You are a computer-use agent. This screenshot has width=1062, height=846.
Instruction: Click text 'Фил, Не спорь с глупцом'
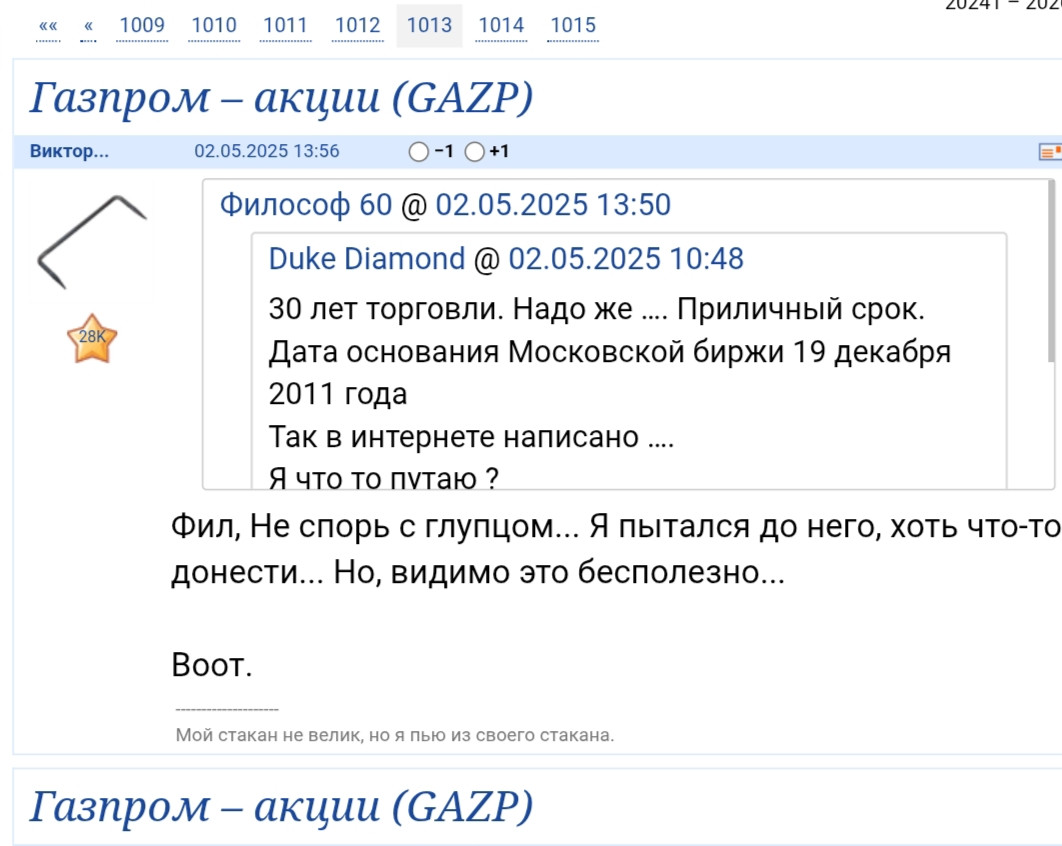pyautogui.click(x=362, y=526)
